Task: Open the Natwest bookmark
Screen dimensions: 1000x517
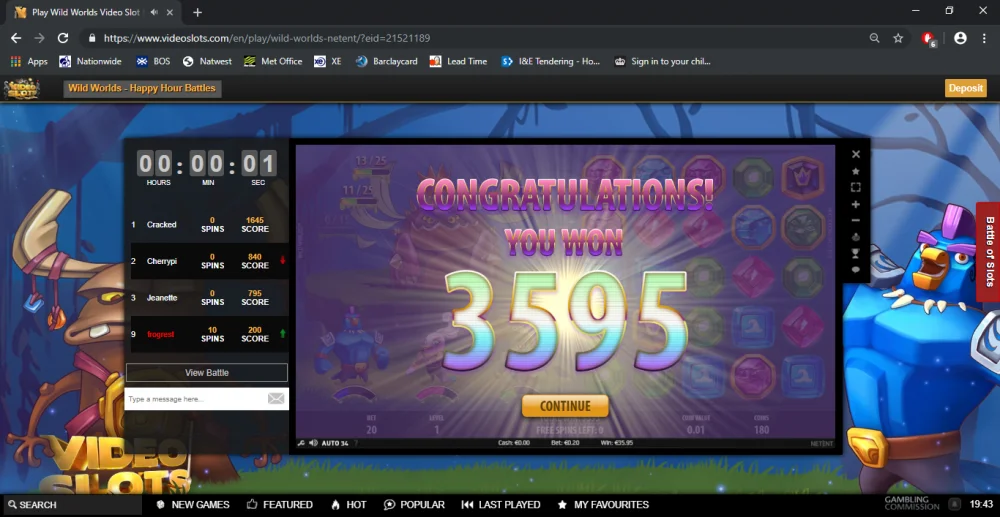Action: (x=207, y=62)
